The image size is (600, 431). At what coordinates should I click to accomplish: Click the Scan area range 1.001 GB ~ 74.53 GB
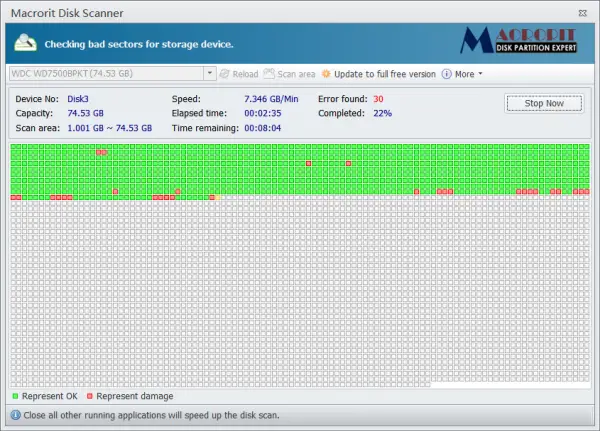pos(109,128)
